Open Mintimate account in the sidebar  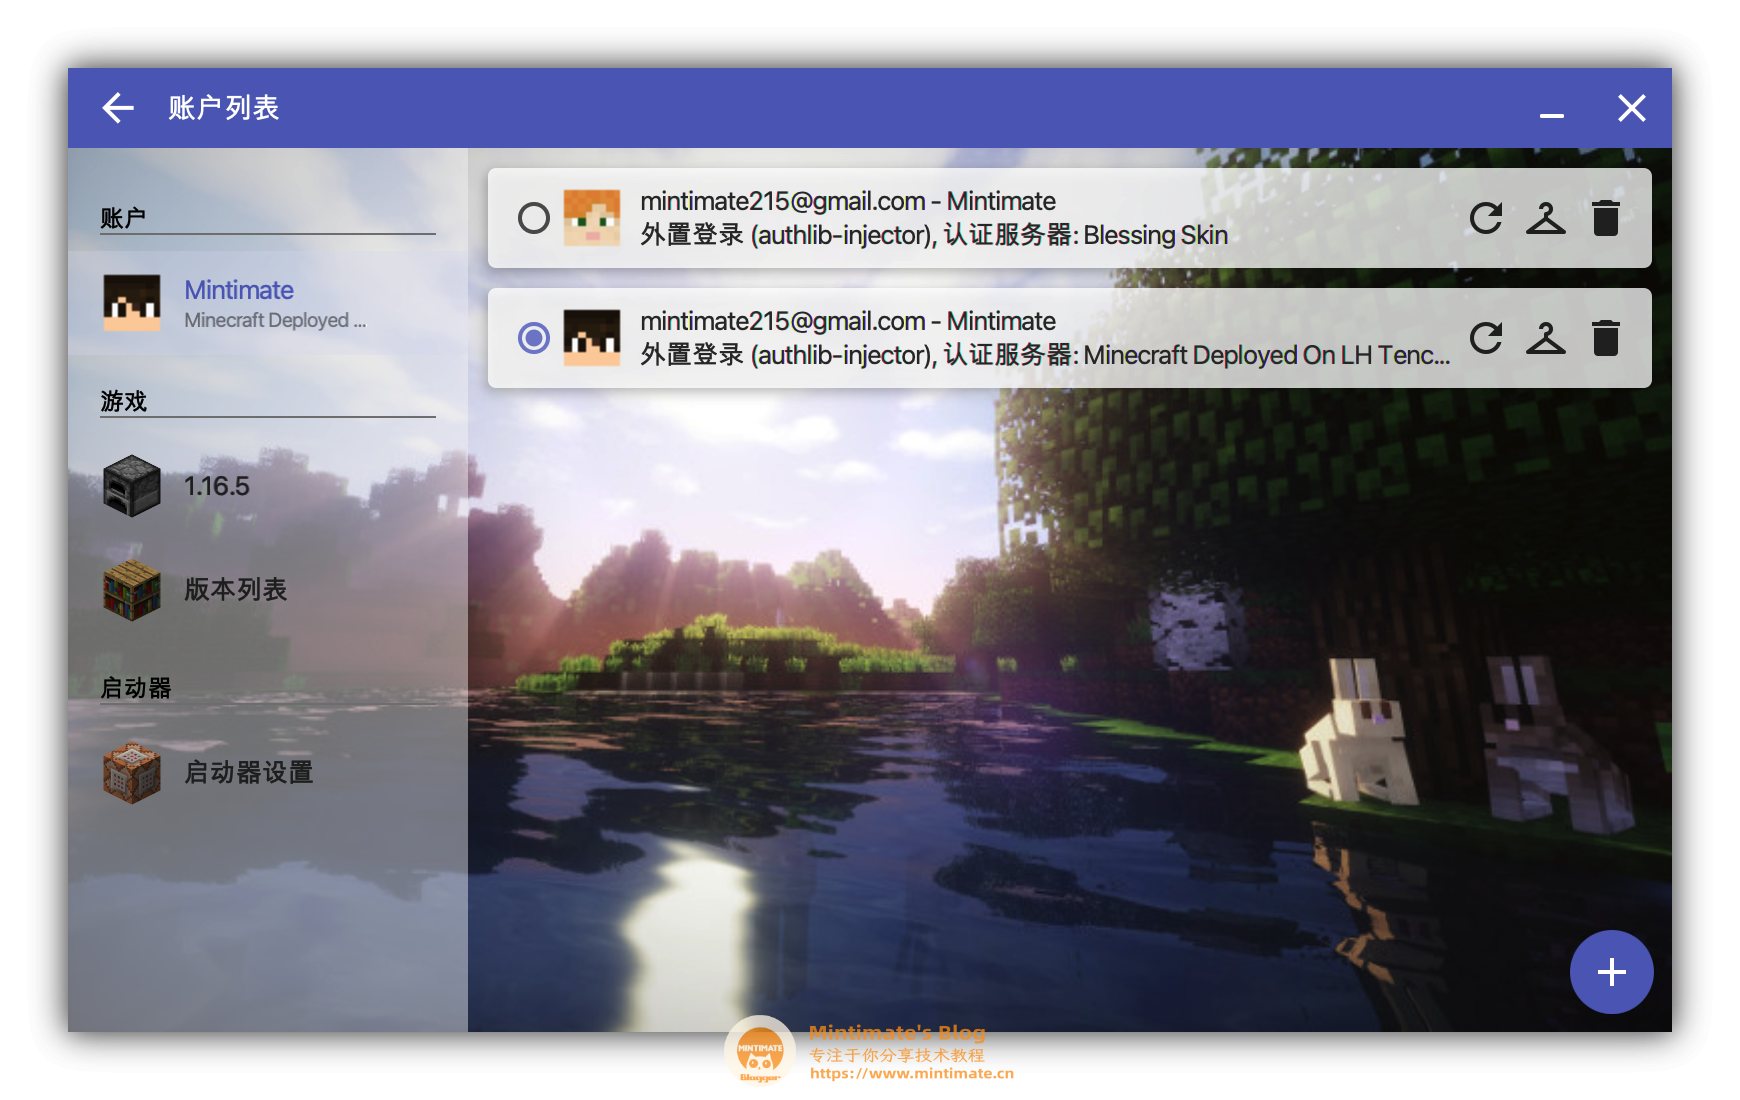tap(268, 303)
